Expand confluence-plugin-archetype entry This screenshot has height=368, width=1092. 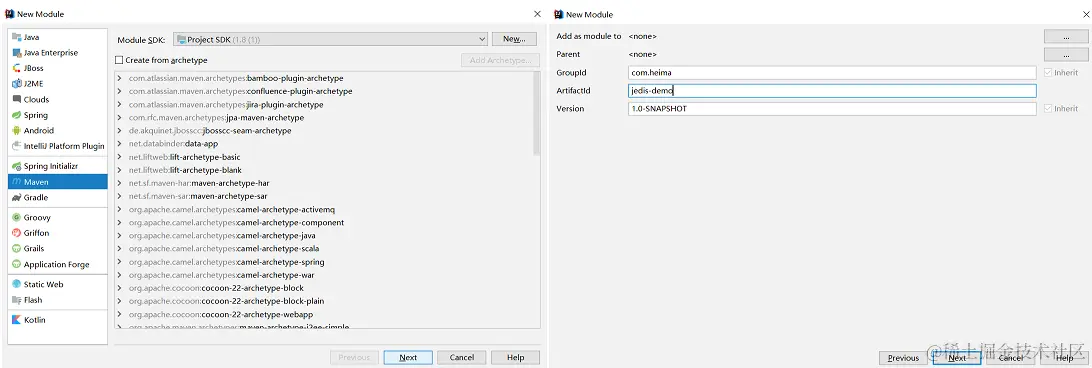120,91
